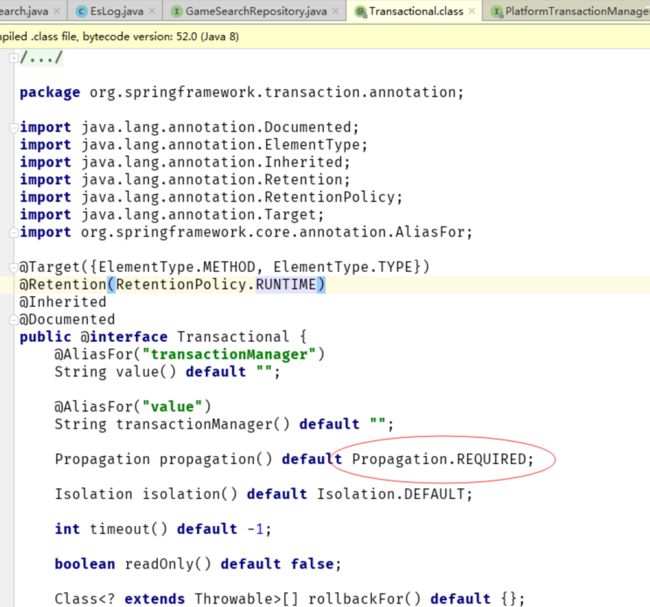650x607 pixels.
Task: Close the Transactional.class tab
Action: tap(472, 11)
